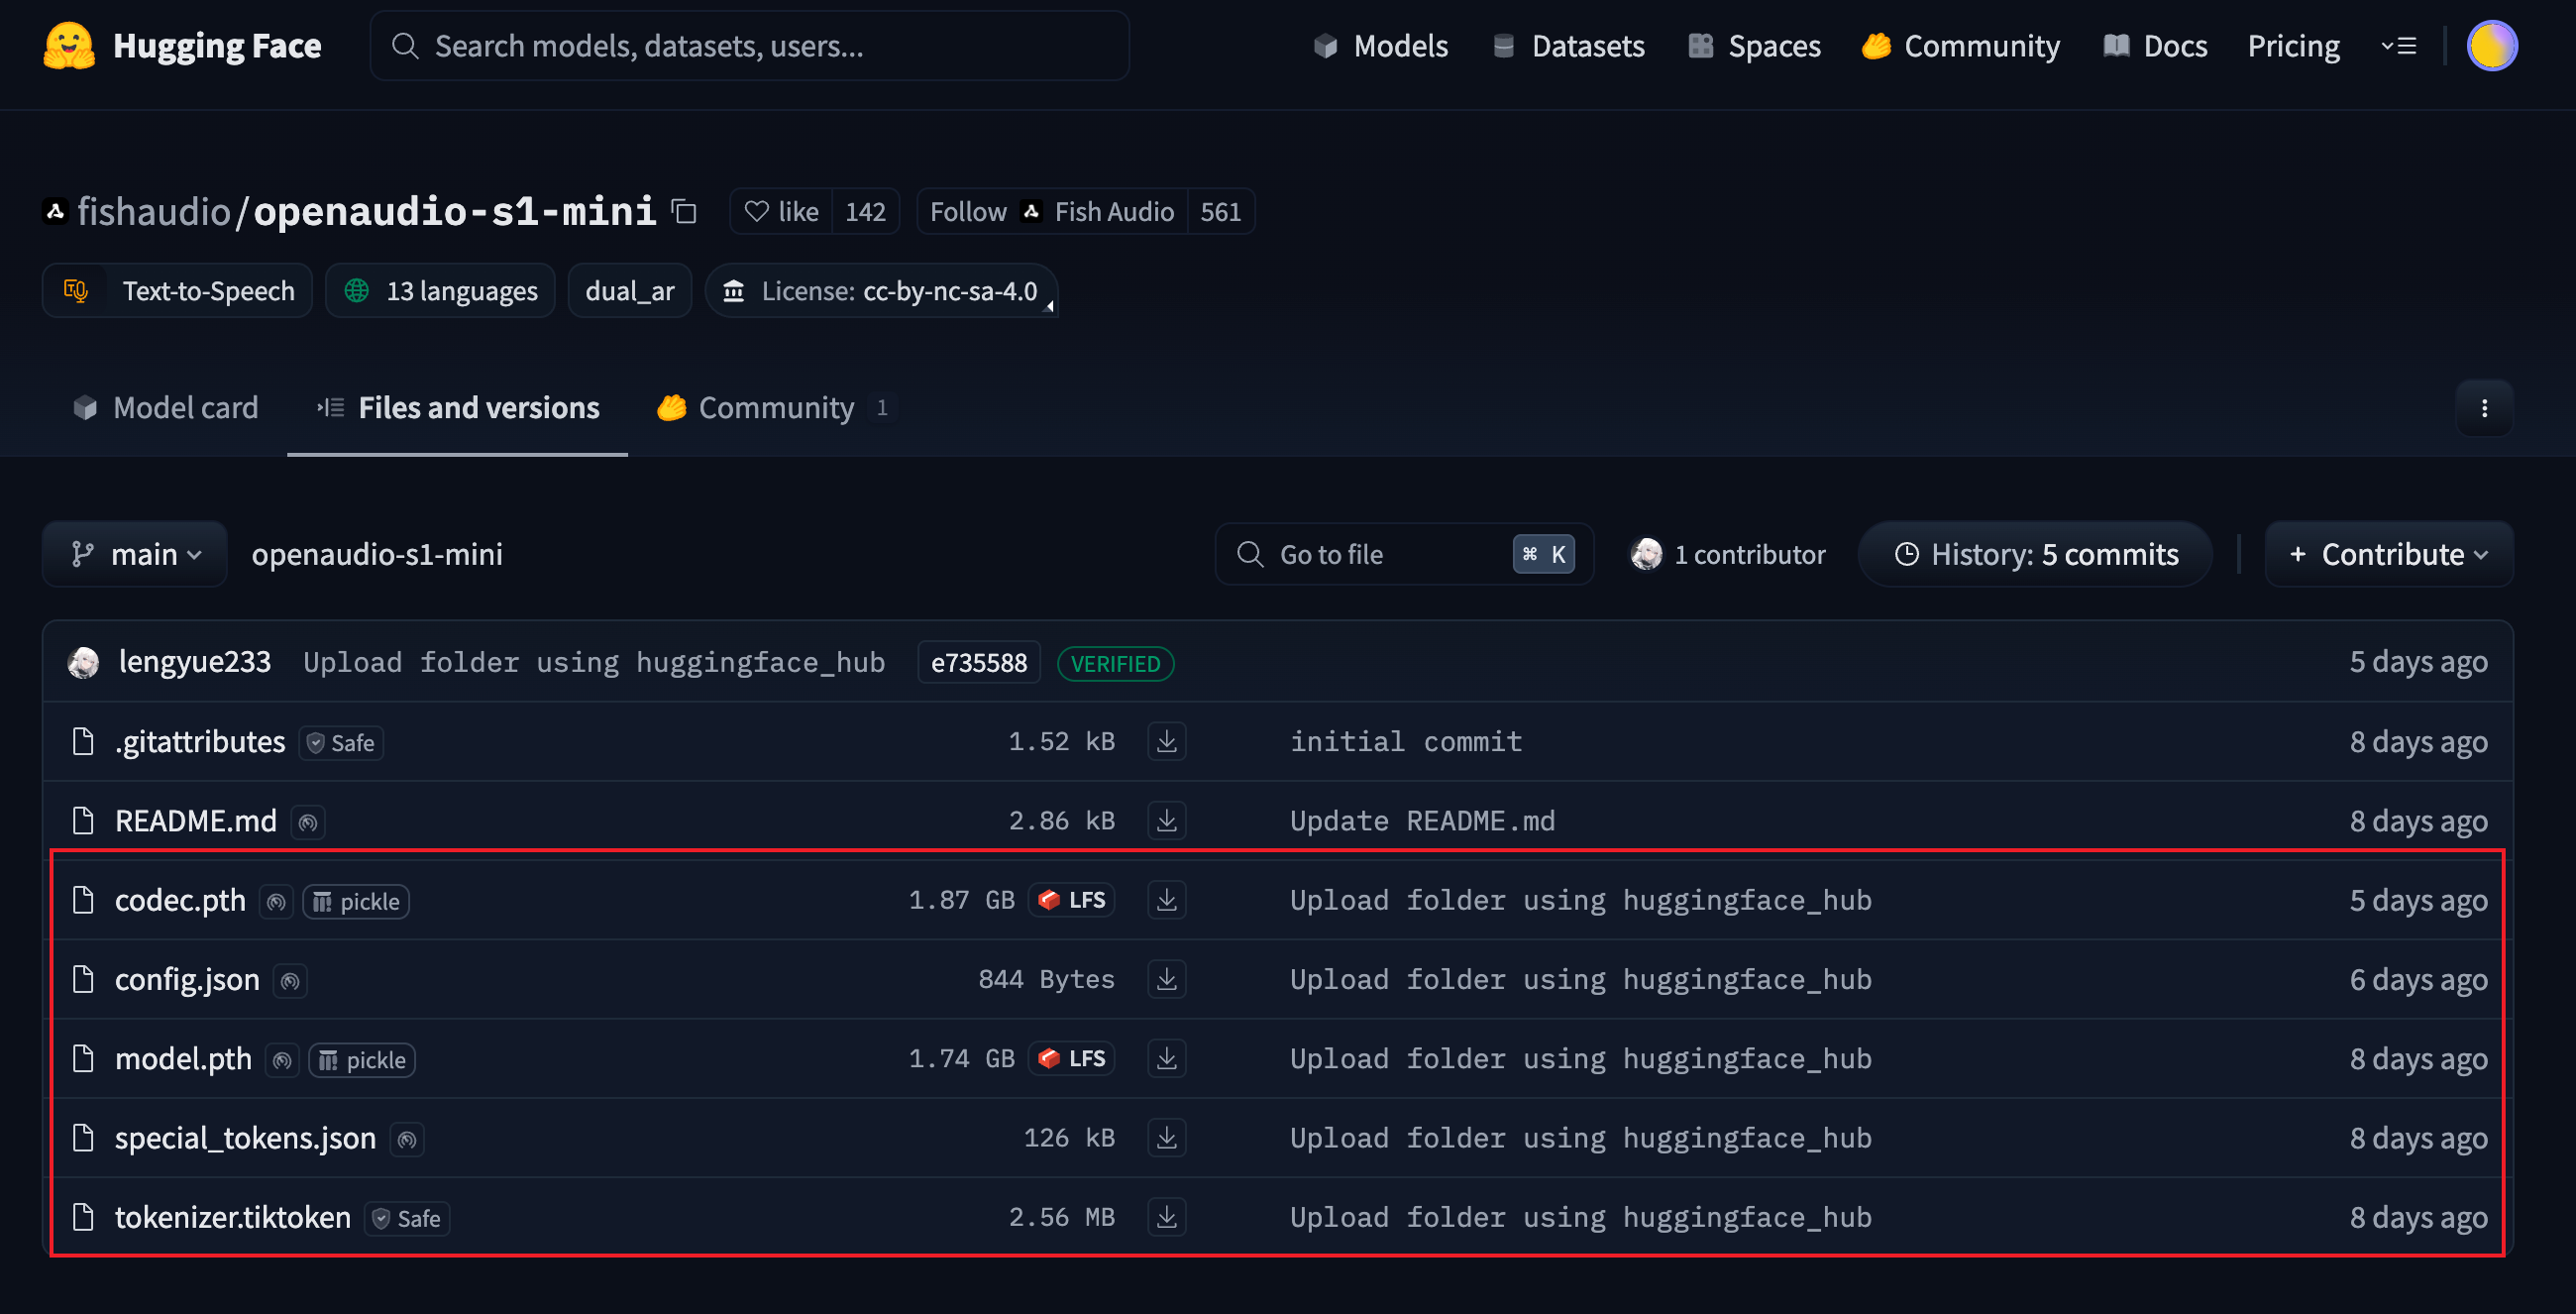
Task: Open the user profile avatar
Action: (x=2491, y=46)
